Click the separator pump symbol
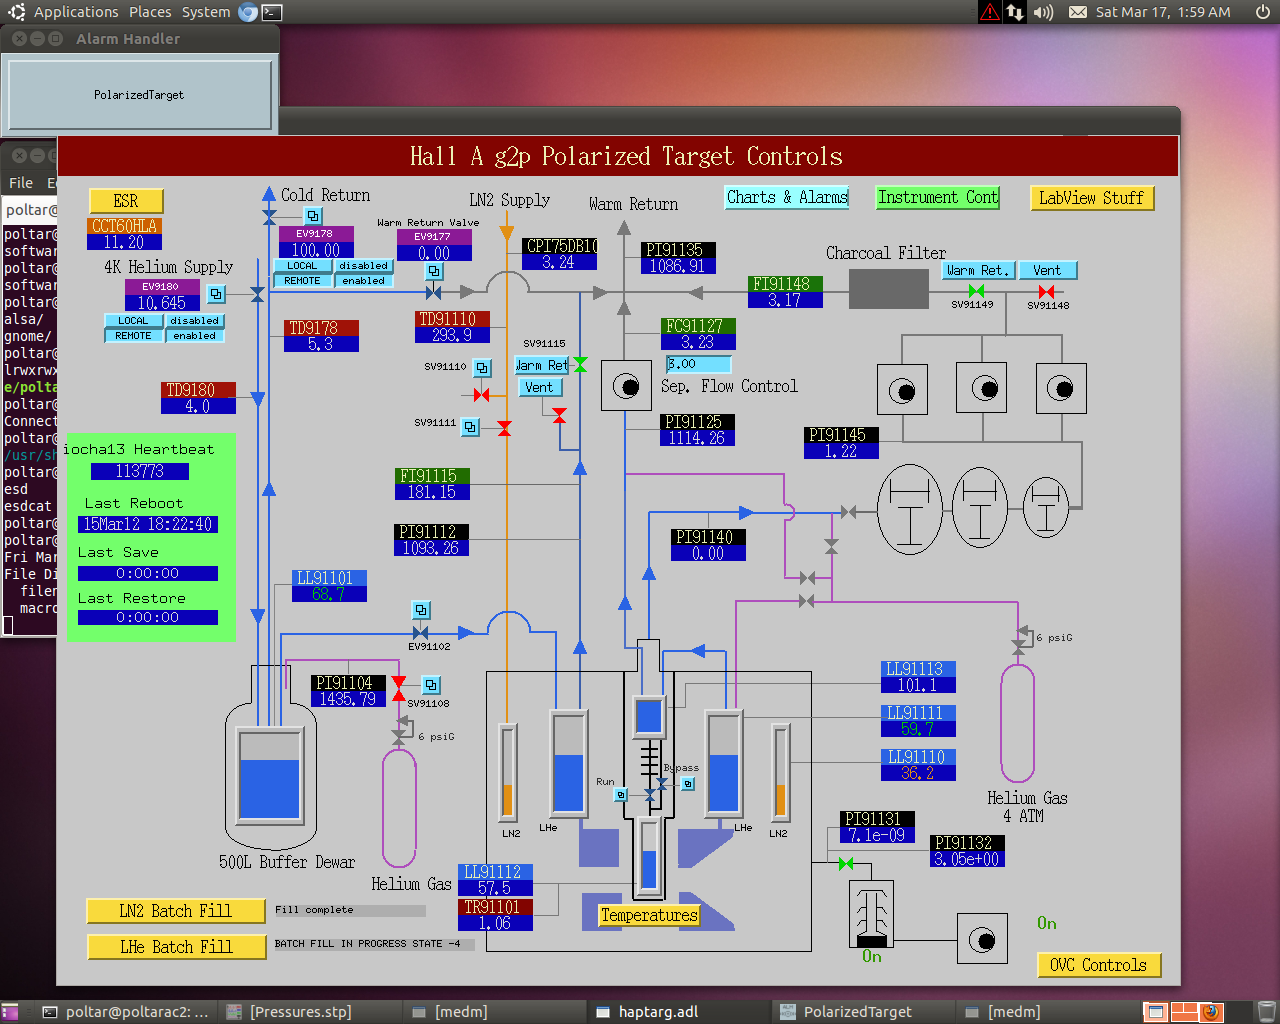Viewport: 1280px width, 1024px height. click(626, 386)
